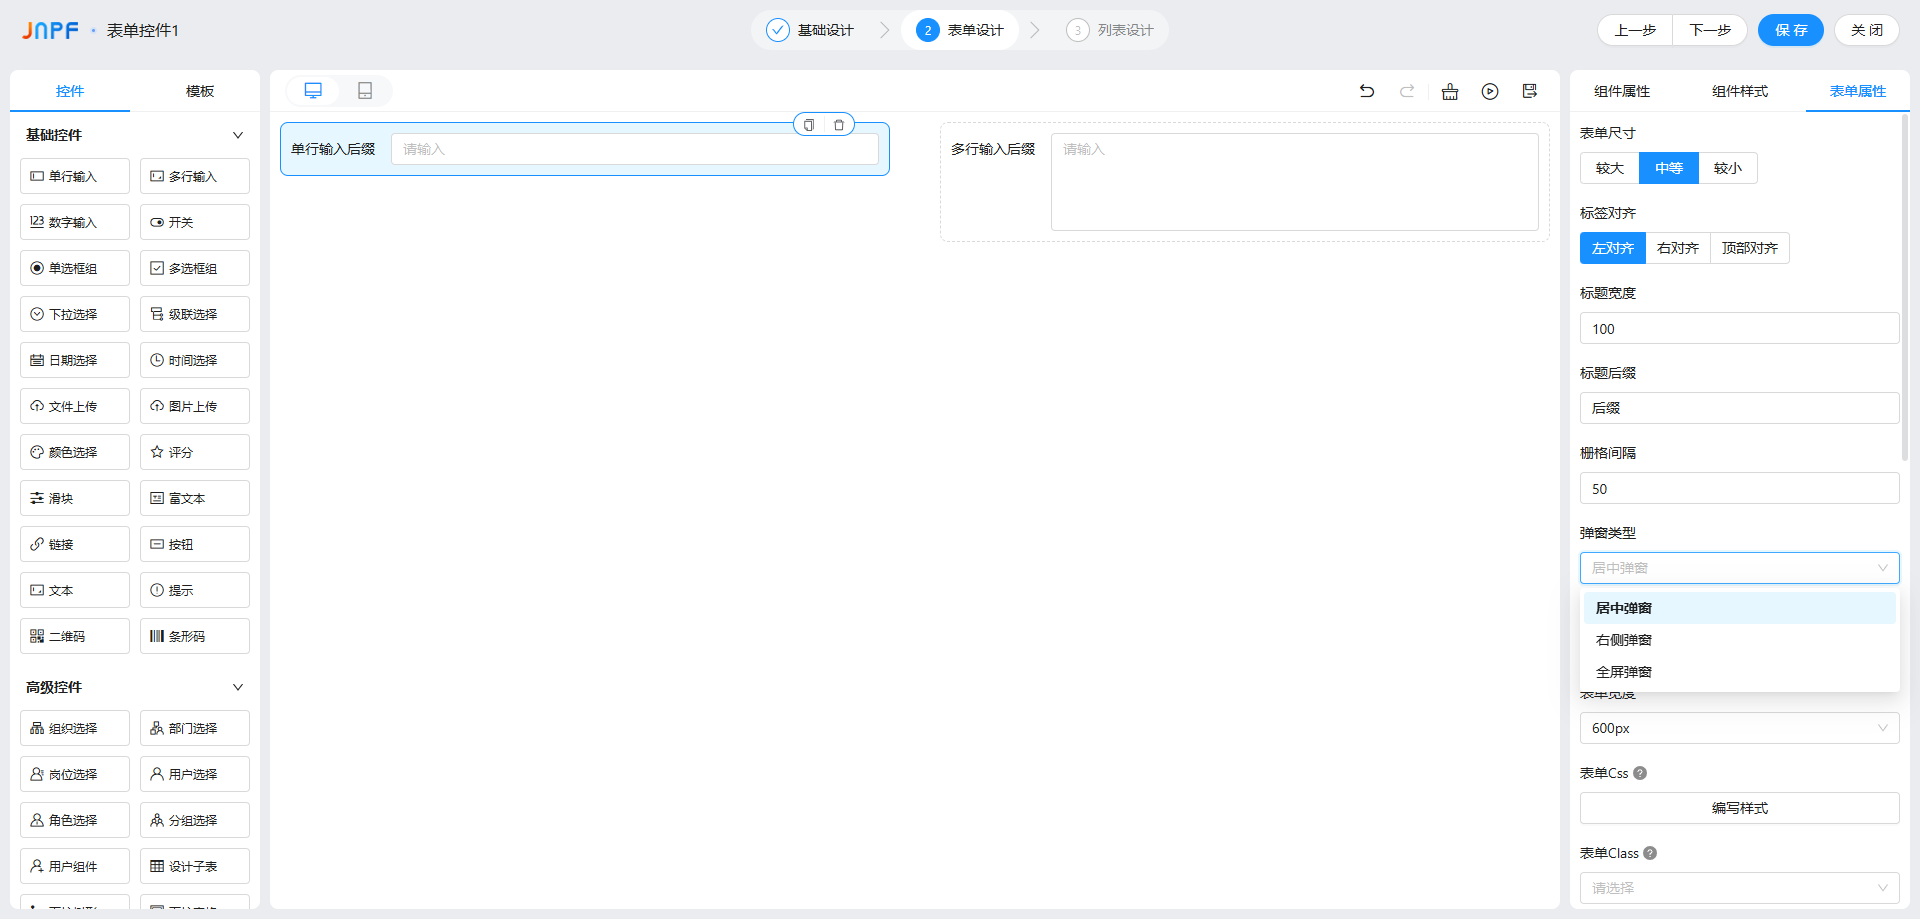The width and height of the screenshot is (1920, 919).
Task: Preview the form with the play icon
Action: click(1490, 91)
